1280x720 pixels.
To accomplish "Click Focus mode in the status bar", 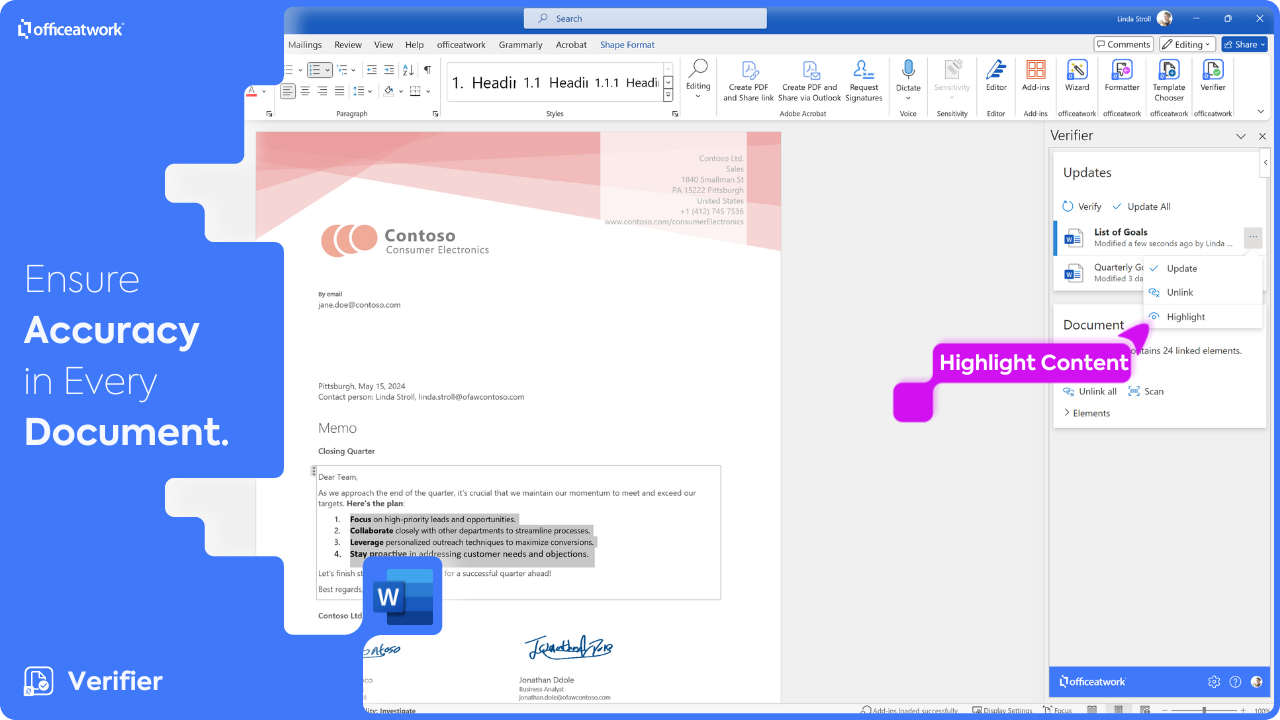I will 1057,711.
